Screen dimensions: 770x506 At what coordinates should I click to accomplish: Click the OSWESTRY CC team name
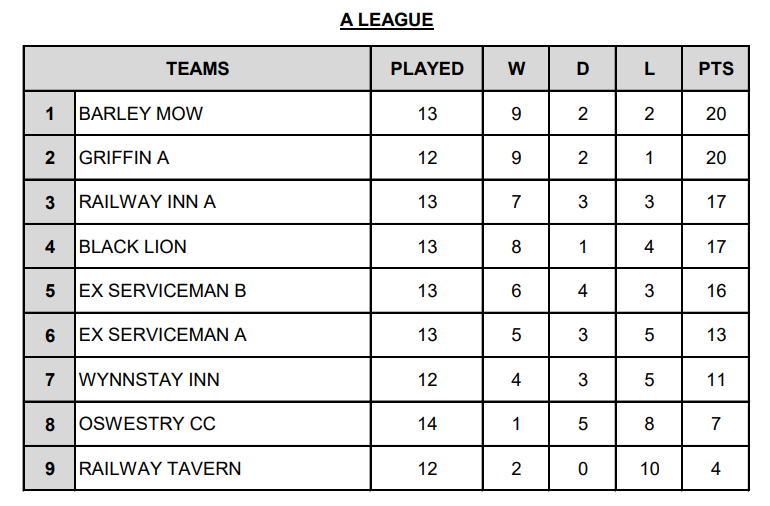[147, 424]
